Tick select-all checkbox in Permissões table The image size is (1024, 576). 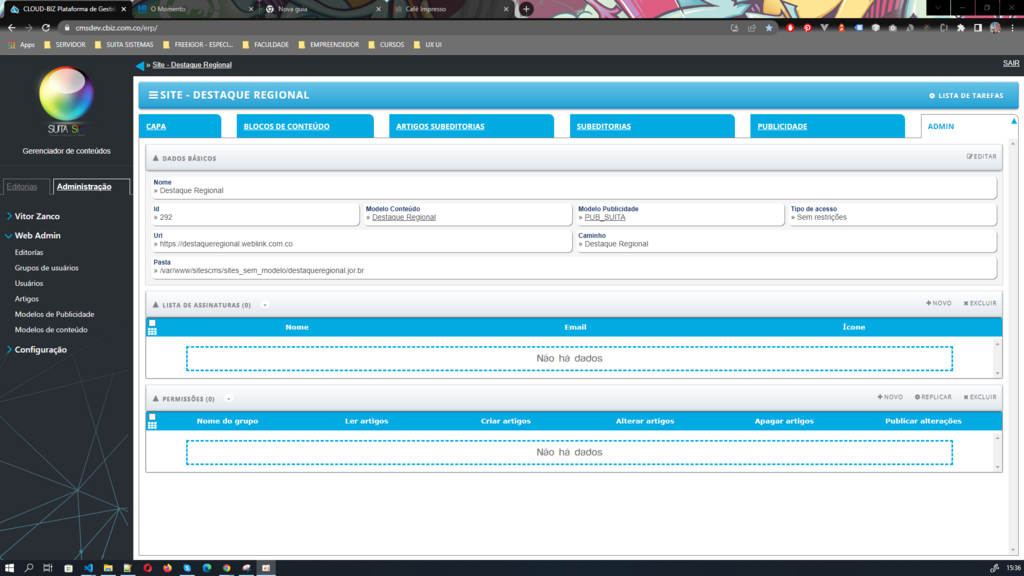coord(152,417)
